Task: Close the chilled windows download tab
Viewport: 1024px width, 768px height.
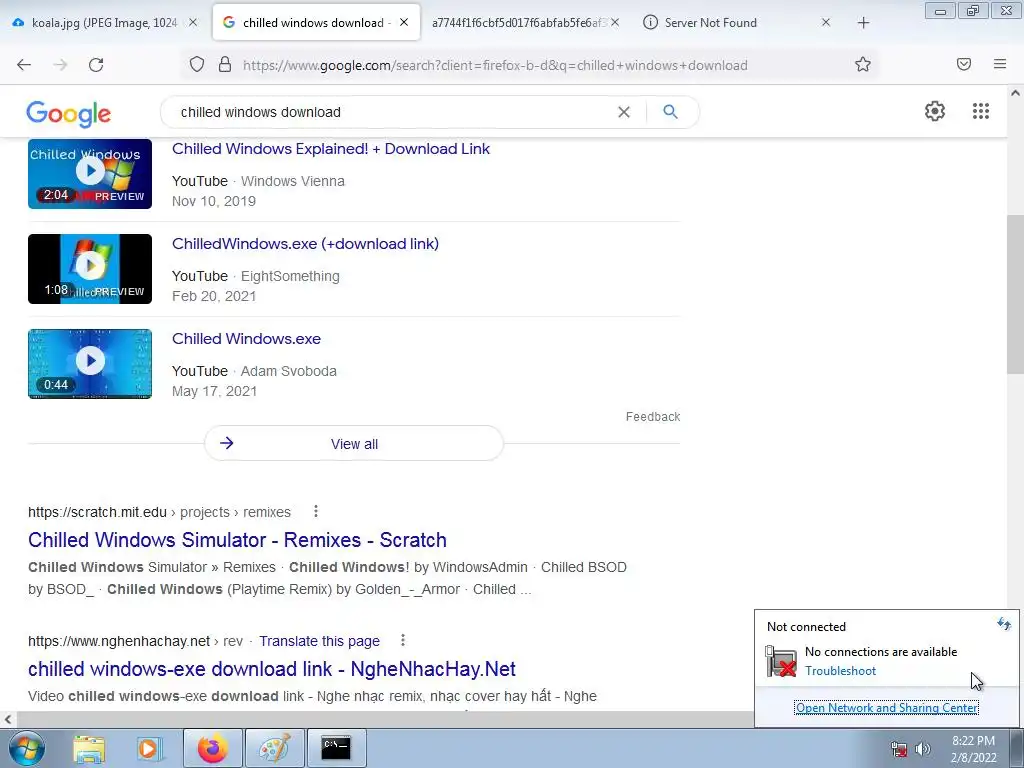Action: coord(404,23)
